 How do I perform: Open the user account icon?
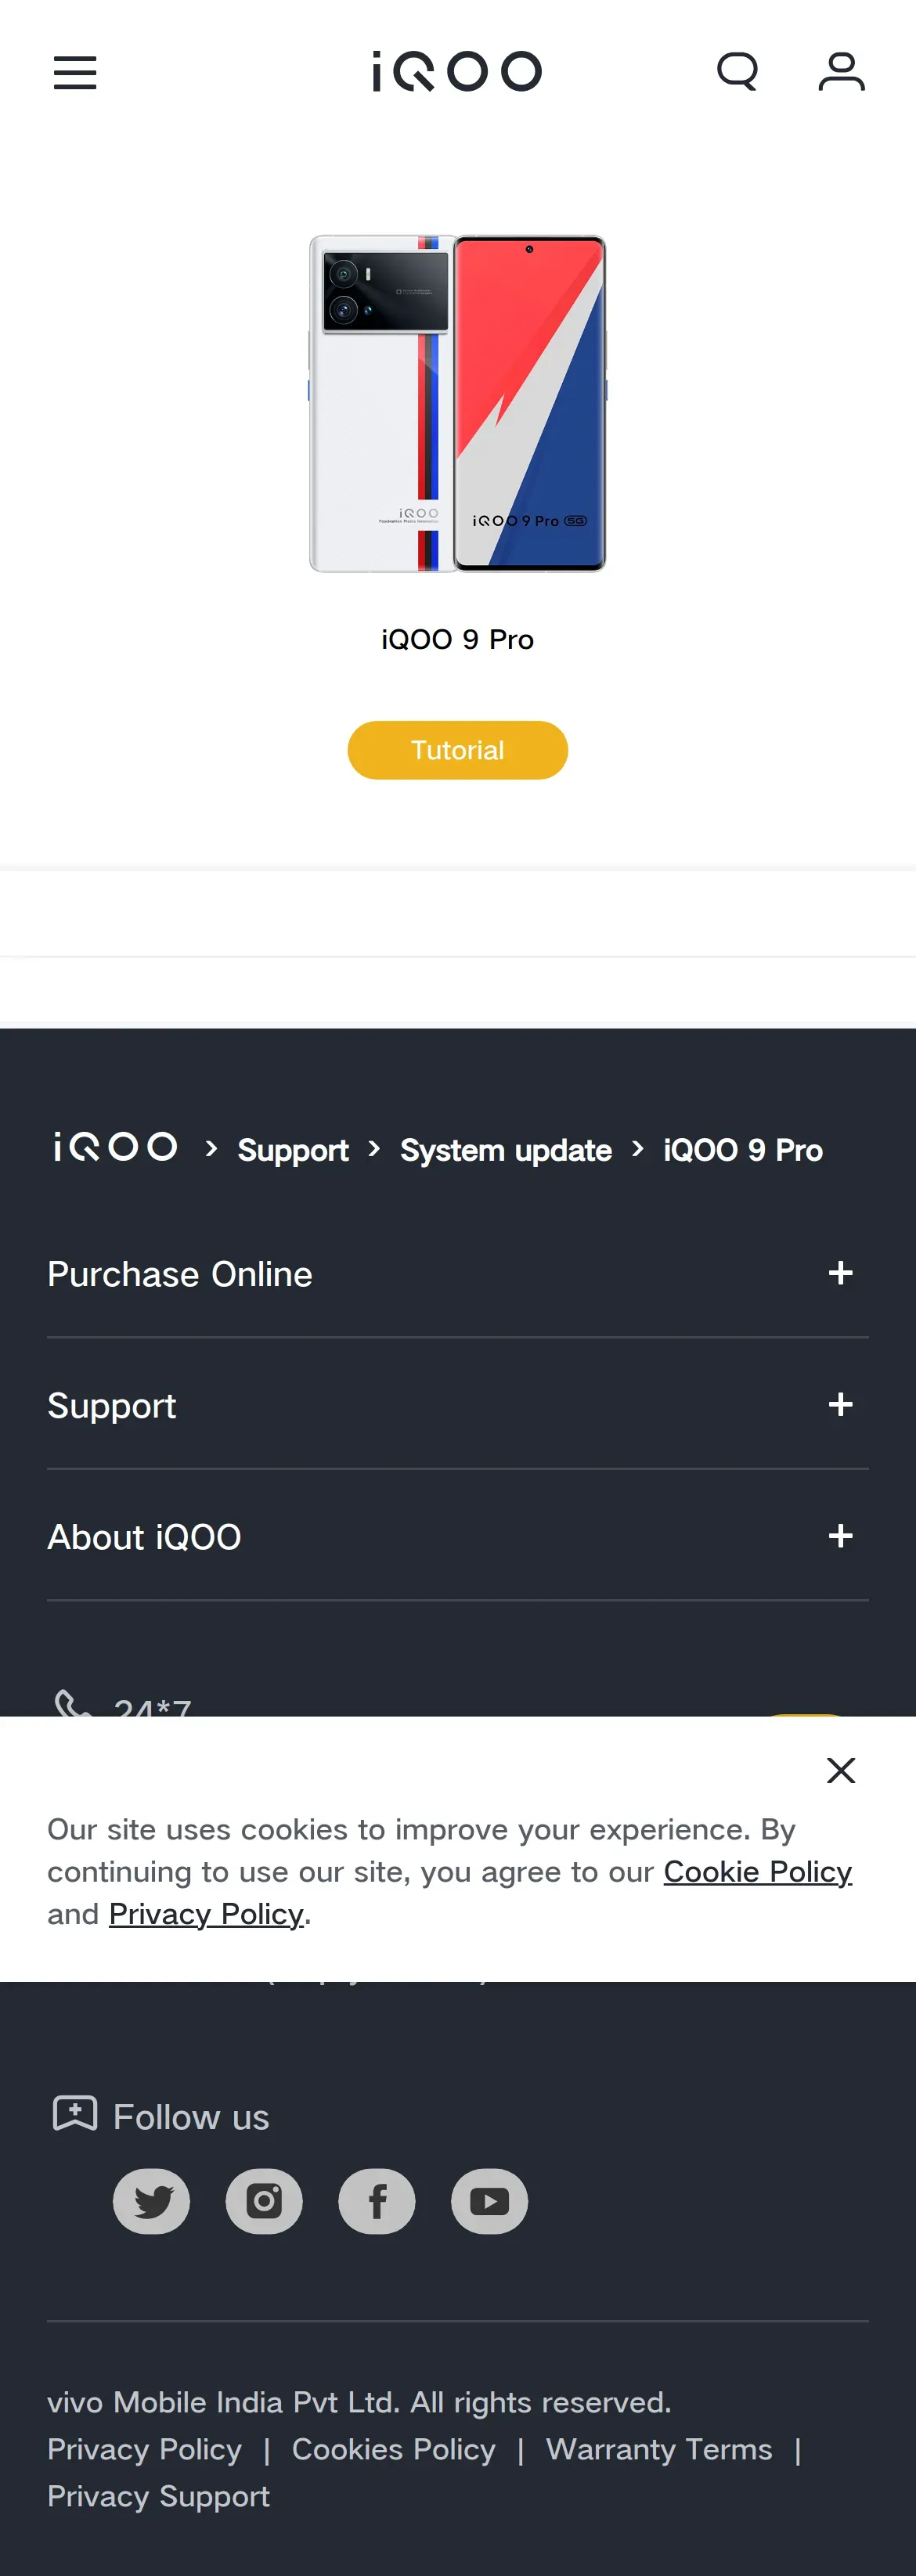tap(841, 72)
